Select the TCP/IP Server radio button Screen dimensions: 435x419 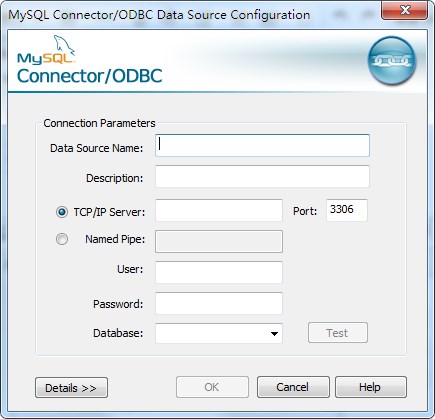coord(62,212)
